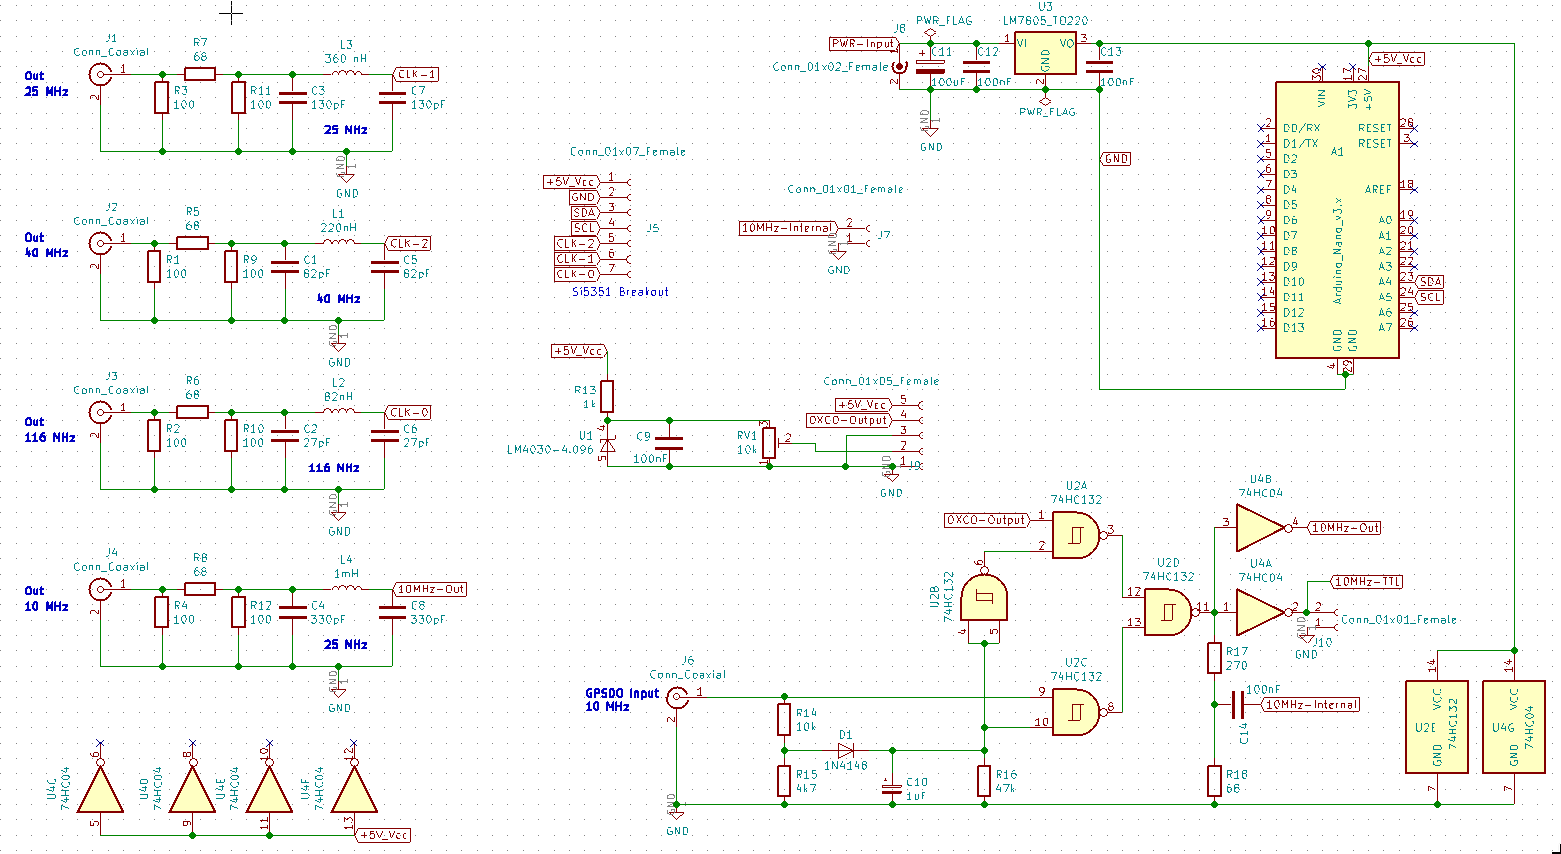Select the U2A NAND gate
Screen dimensions: 1561x854
point(1077,535)
